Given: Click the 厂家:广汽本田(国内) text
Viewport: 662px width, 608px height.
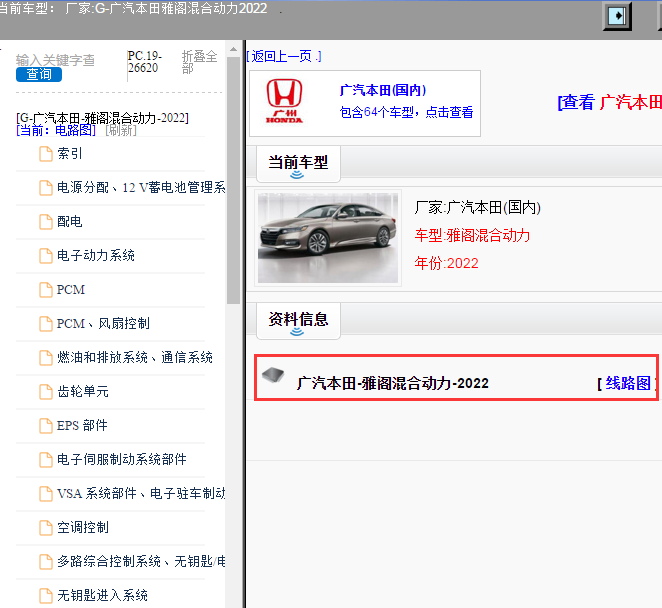Looking at the screenshot, I should click(x=478, y=208).
